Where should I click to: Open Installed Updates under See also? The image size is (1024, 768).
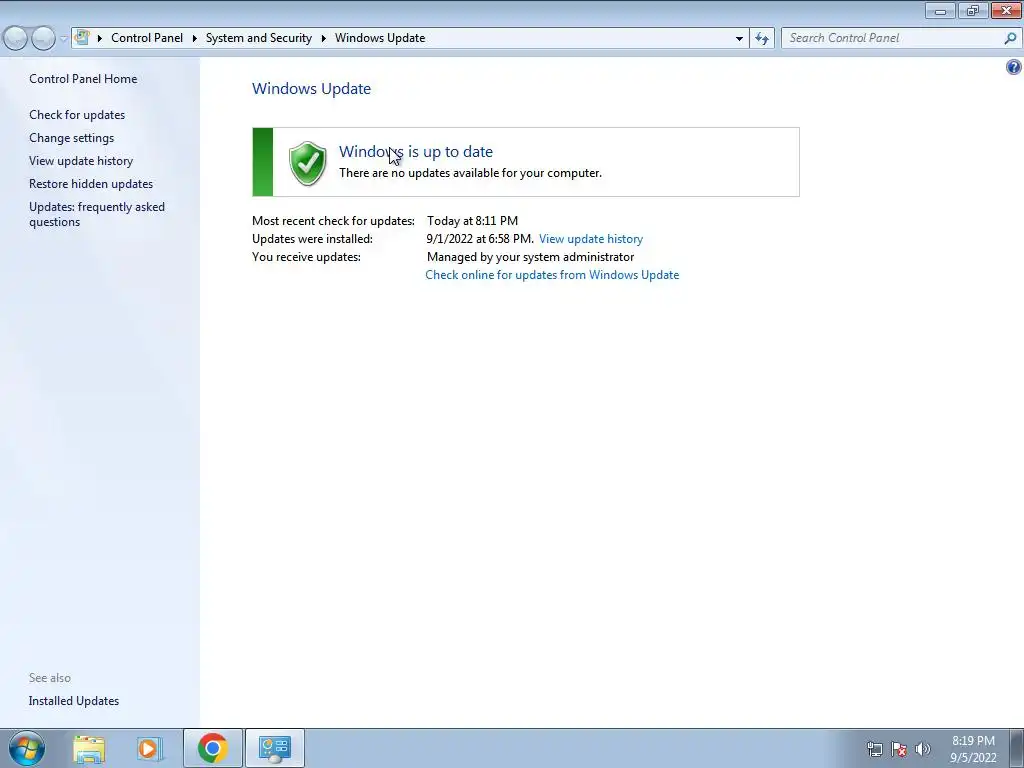[74, 701]
